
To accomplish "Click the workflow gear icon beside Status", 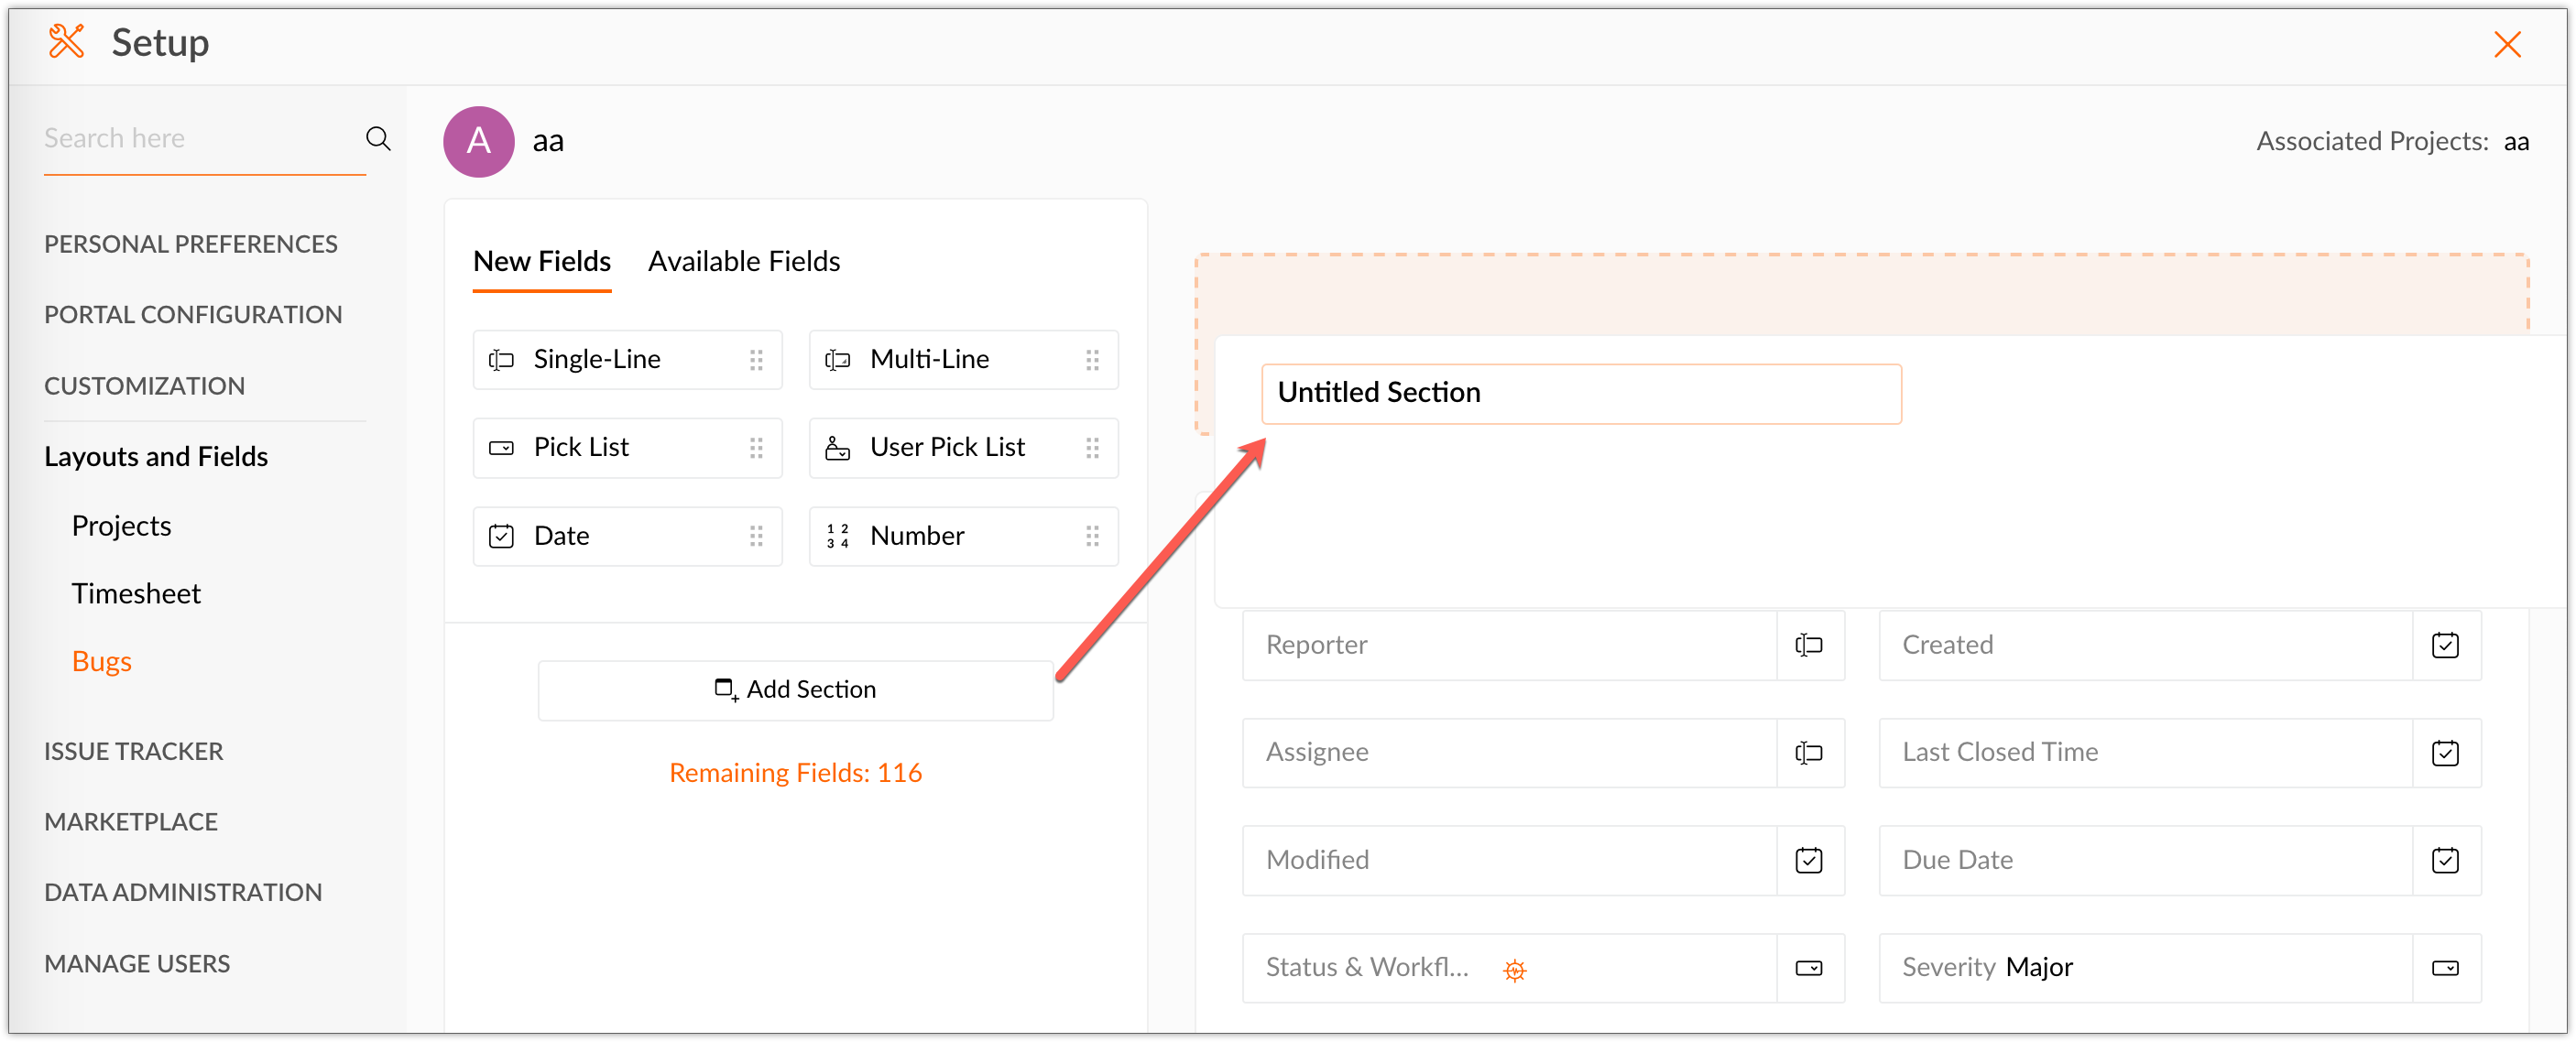I will click(1514, 969).
